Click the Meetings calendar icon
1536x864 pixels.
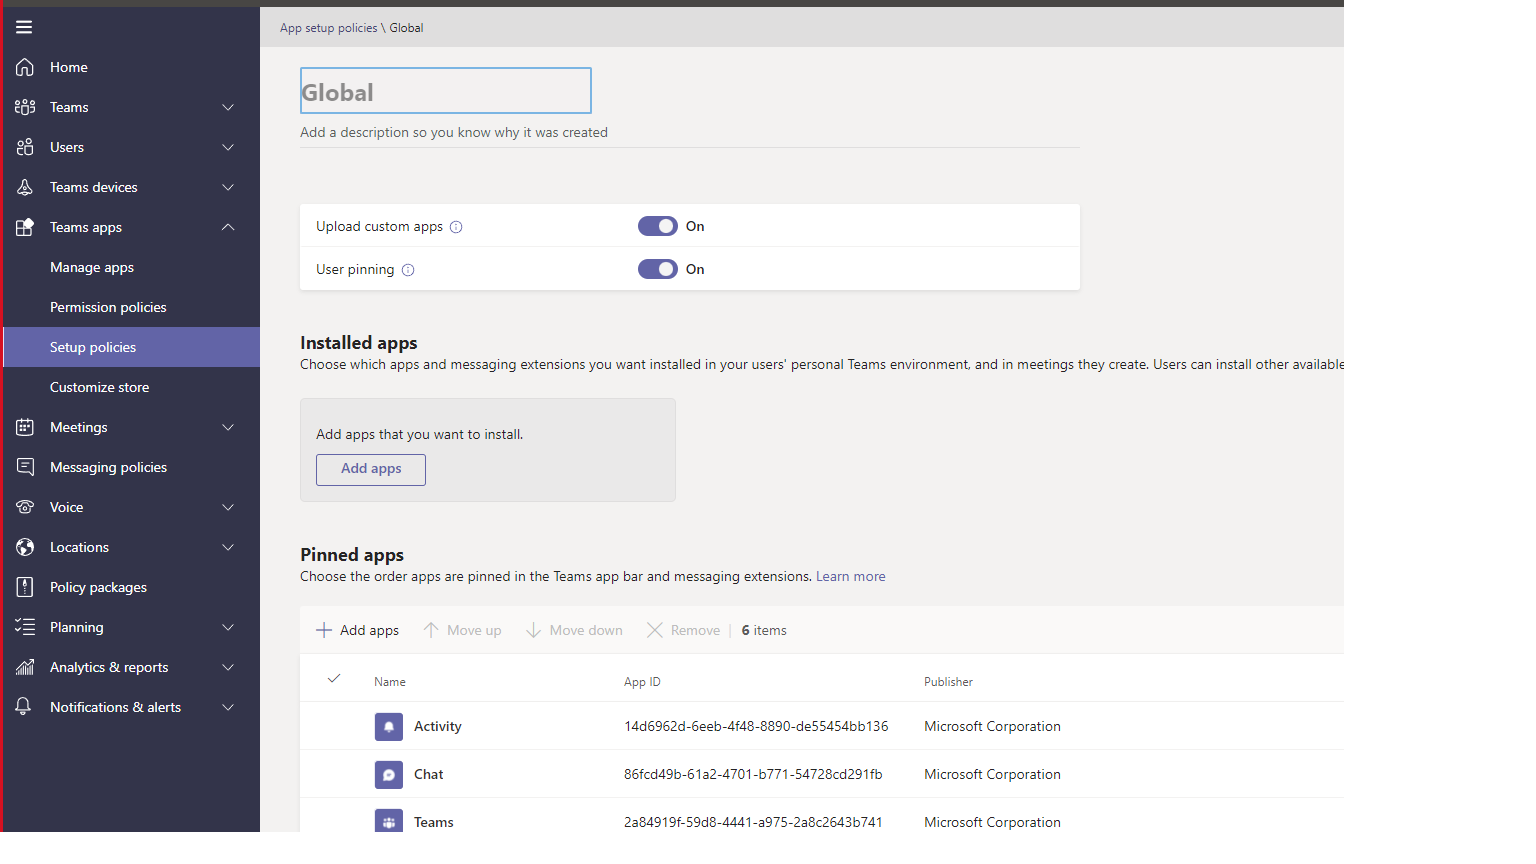pos(25,427)
